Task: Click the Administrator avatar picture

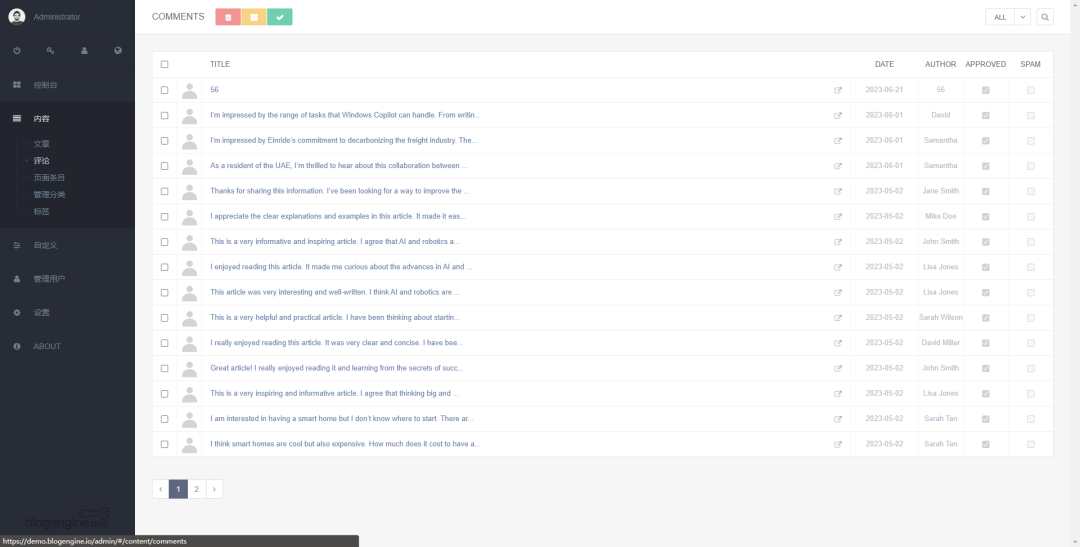Action: coord(17,17)
